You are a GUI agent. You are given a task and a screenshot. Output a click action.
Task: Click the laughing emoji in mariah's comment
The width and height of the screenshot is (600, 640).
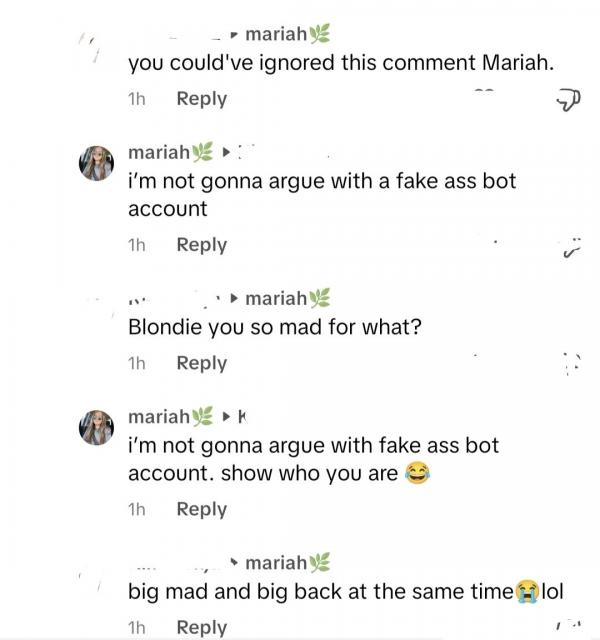(417, 474)
